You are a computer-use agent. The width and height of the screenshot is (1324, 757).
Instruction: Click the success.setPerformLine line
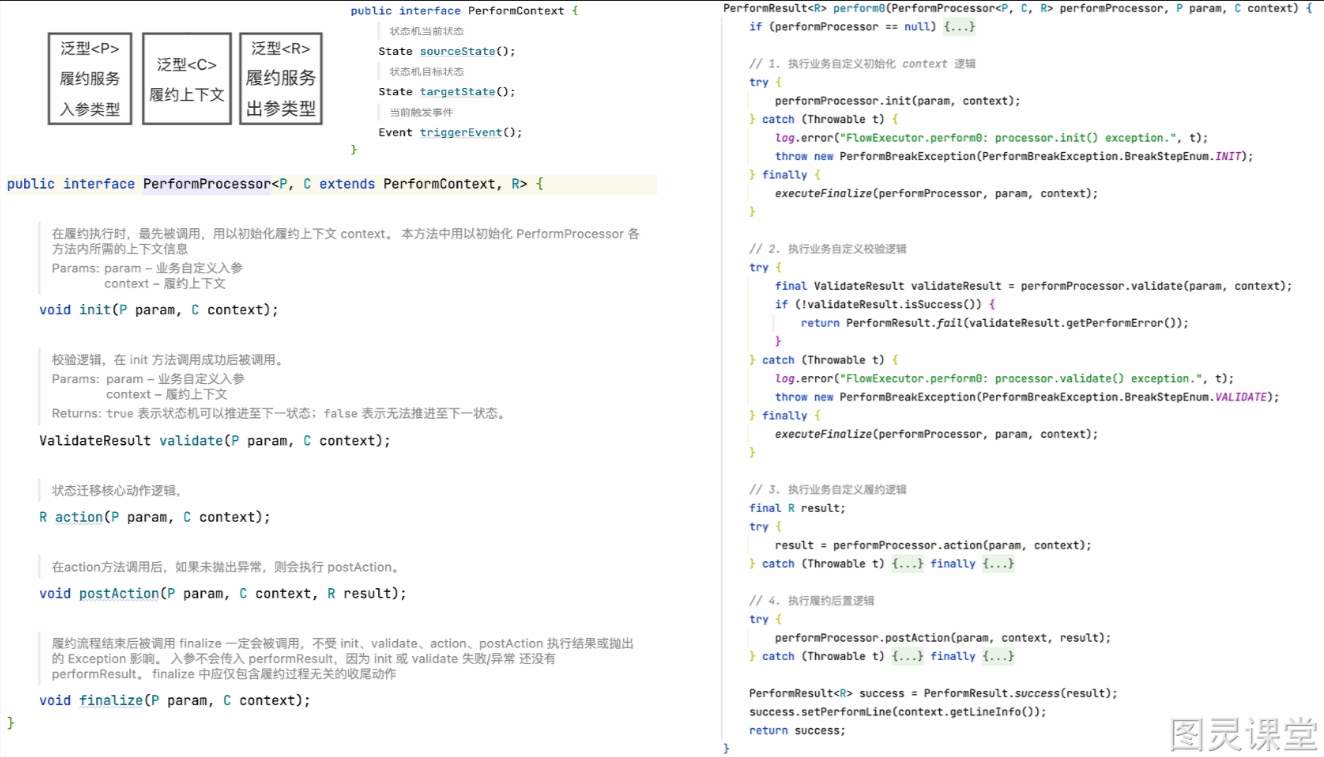click(897, 712)
